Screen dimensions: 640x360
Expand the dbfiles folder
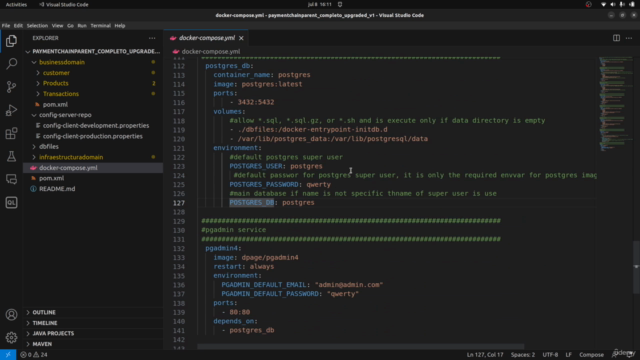pos(34,147)
